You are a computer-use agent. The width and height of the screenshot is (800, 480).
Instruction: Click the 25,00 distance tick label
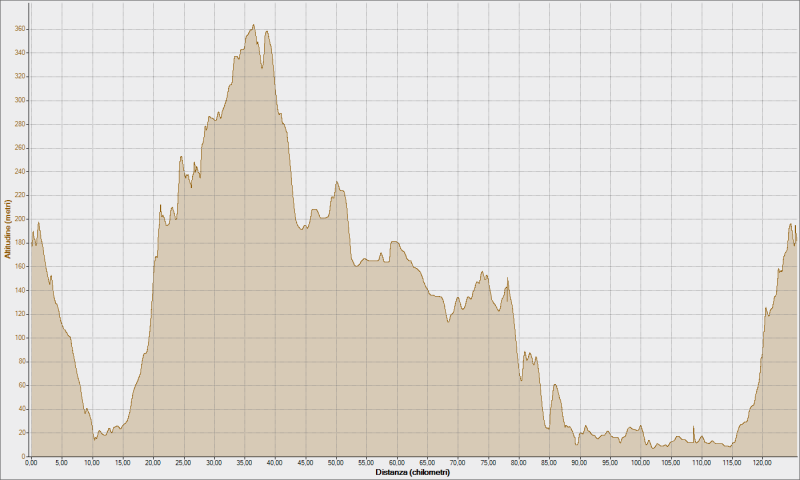[183, 463]
